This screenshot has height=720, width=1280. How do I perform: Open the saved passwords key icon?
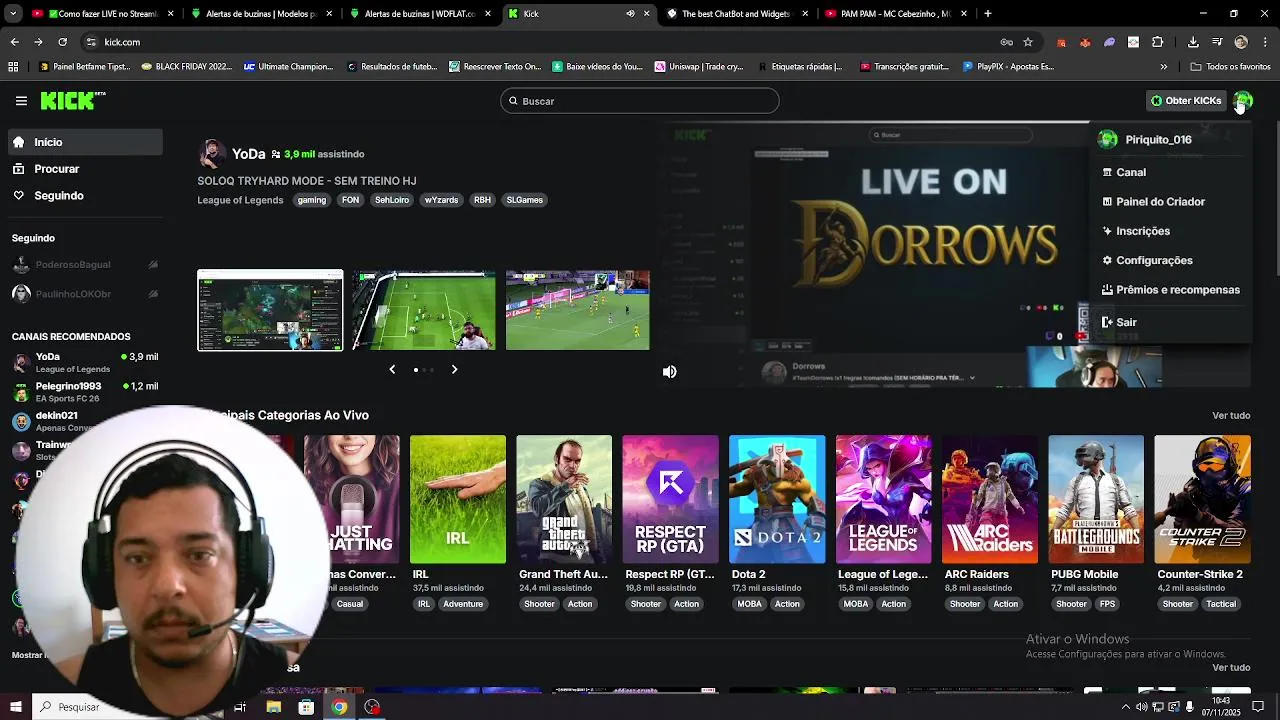coord(1006,42)
